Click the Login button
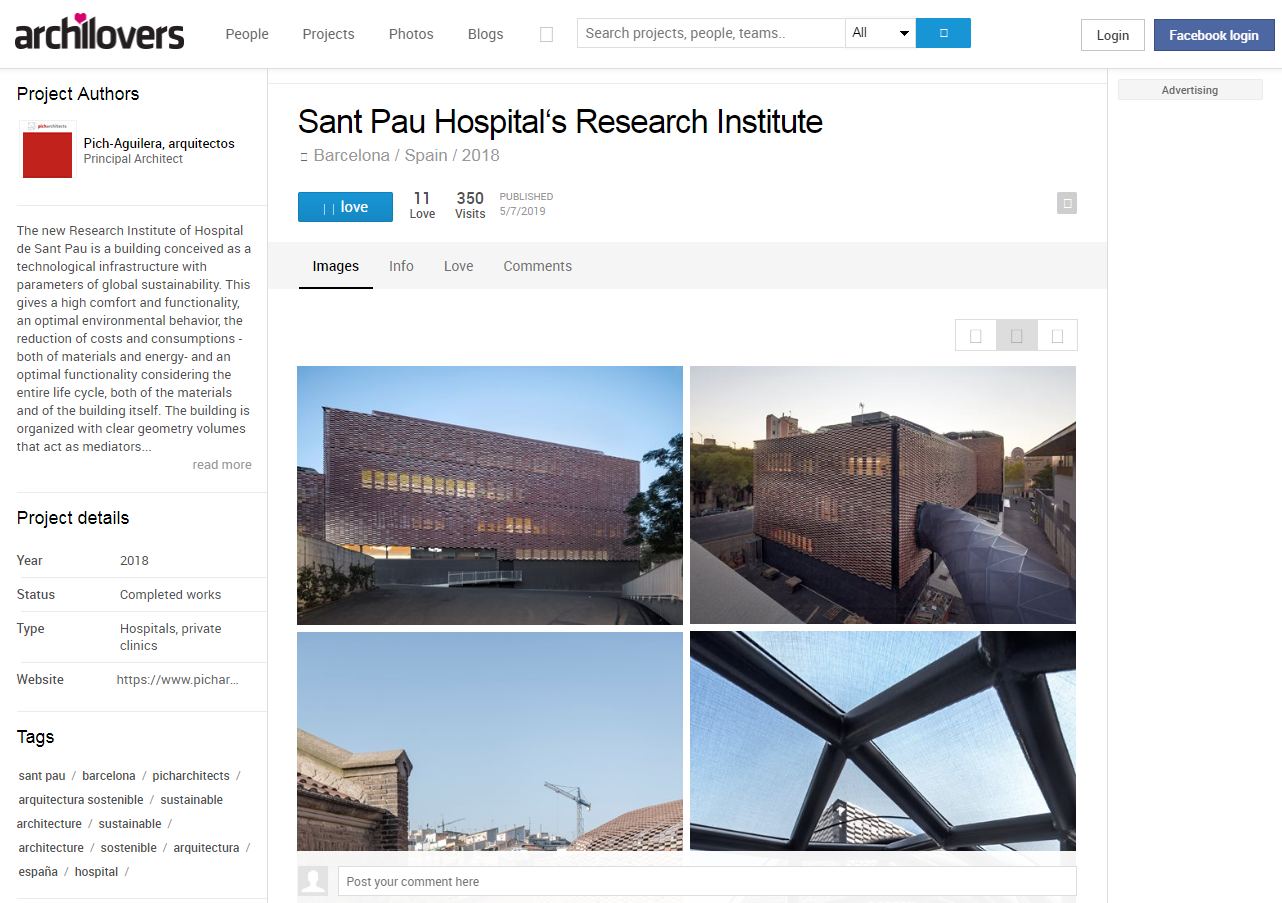This screenshot has height=903, width=1282. click(x=1113, y=35)
